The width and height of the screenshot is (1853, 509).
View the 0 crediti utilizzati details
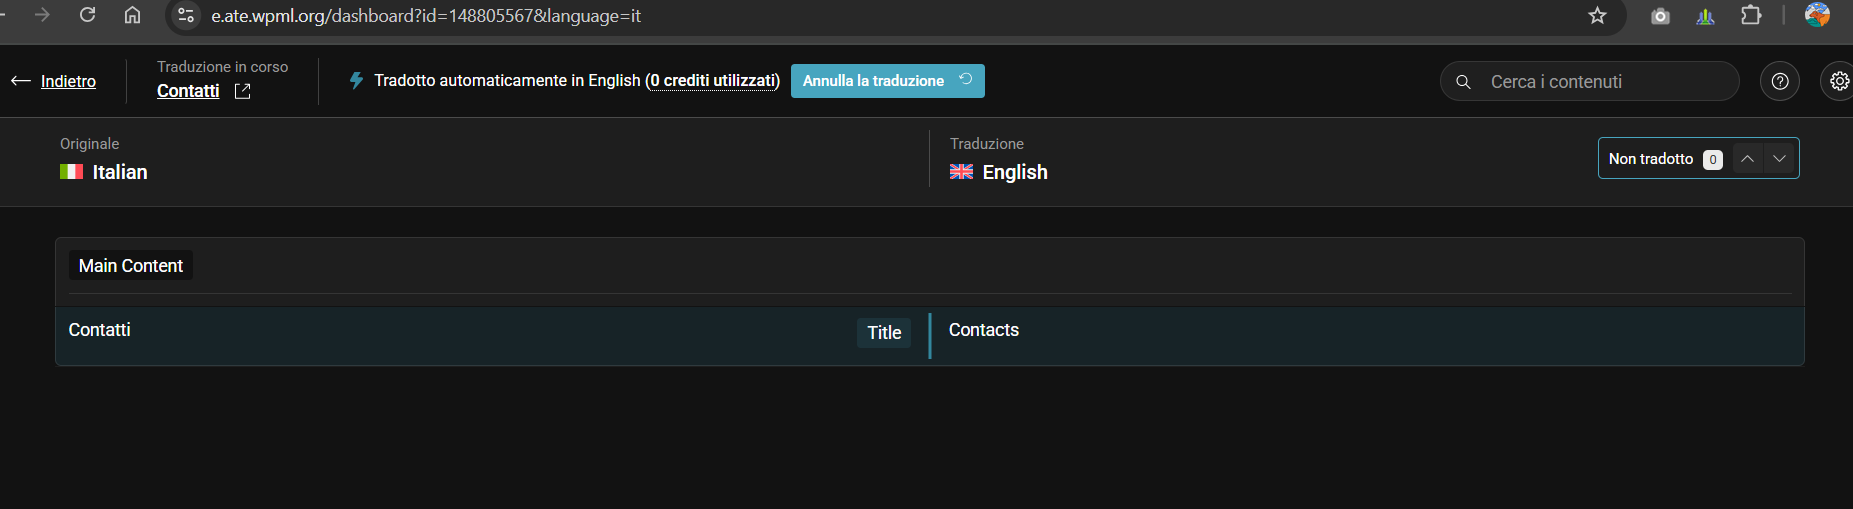(713, 80)
